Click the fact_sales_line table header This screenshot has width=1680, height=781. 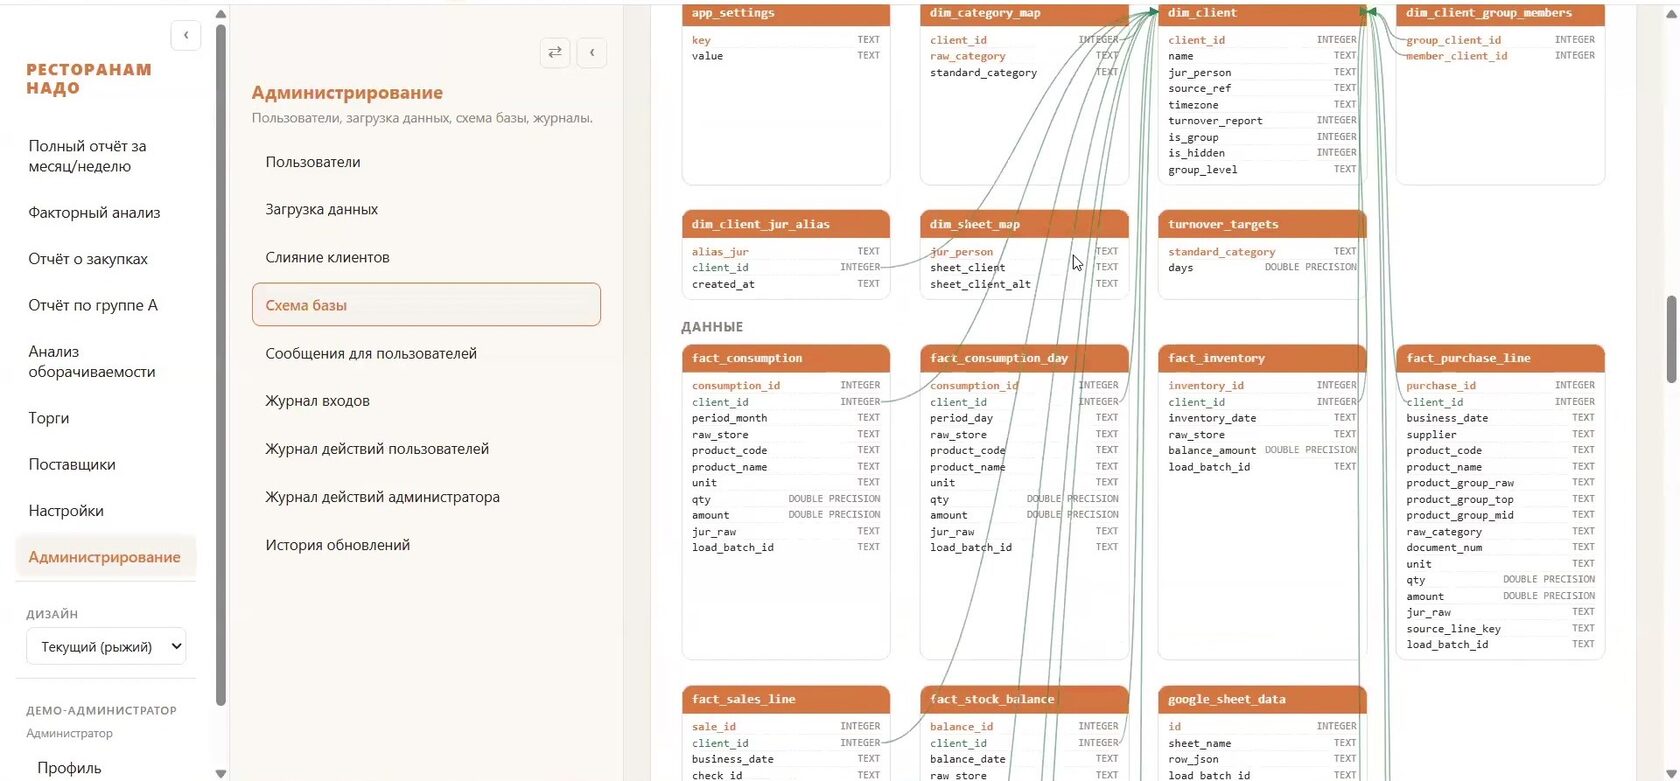786,699
